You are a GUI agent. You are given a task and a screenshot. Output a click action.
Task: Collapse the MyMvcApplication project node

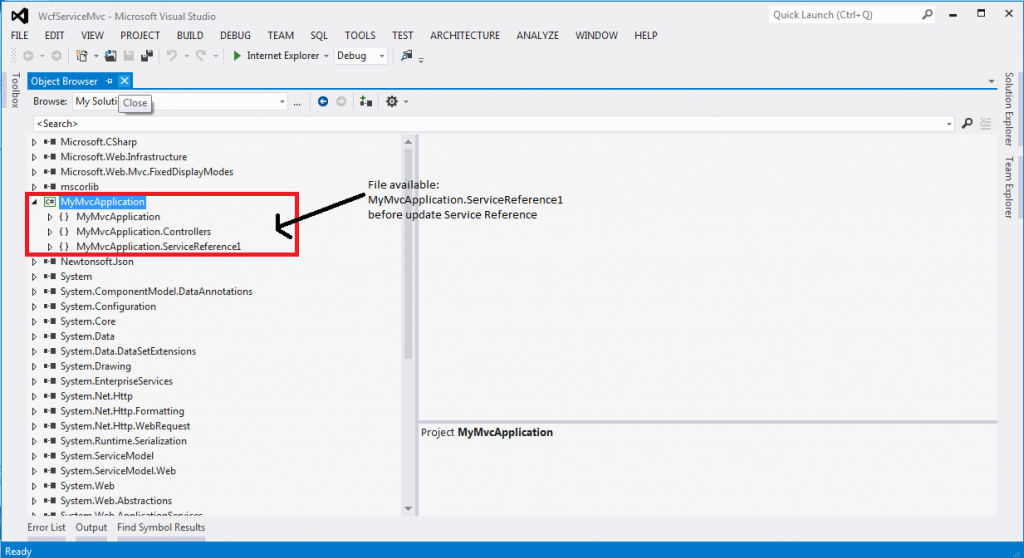tap(35, 202)
